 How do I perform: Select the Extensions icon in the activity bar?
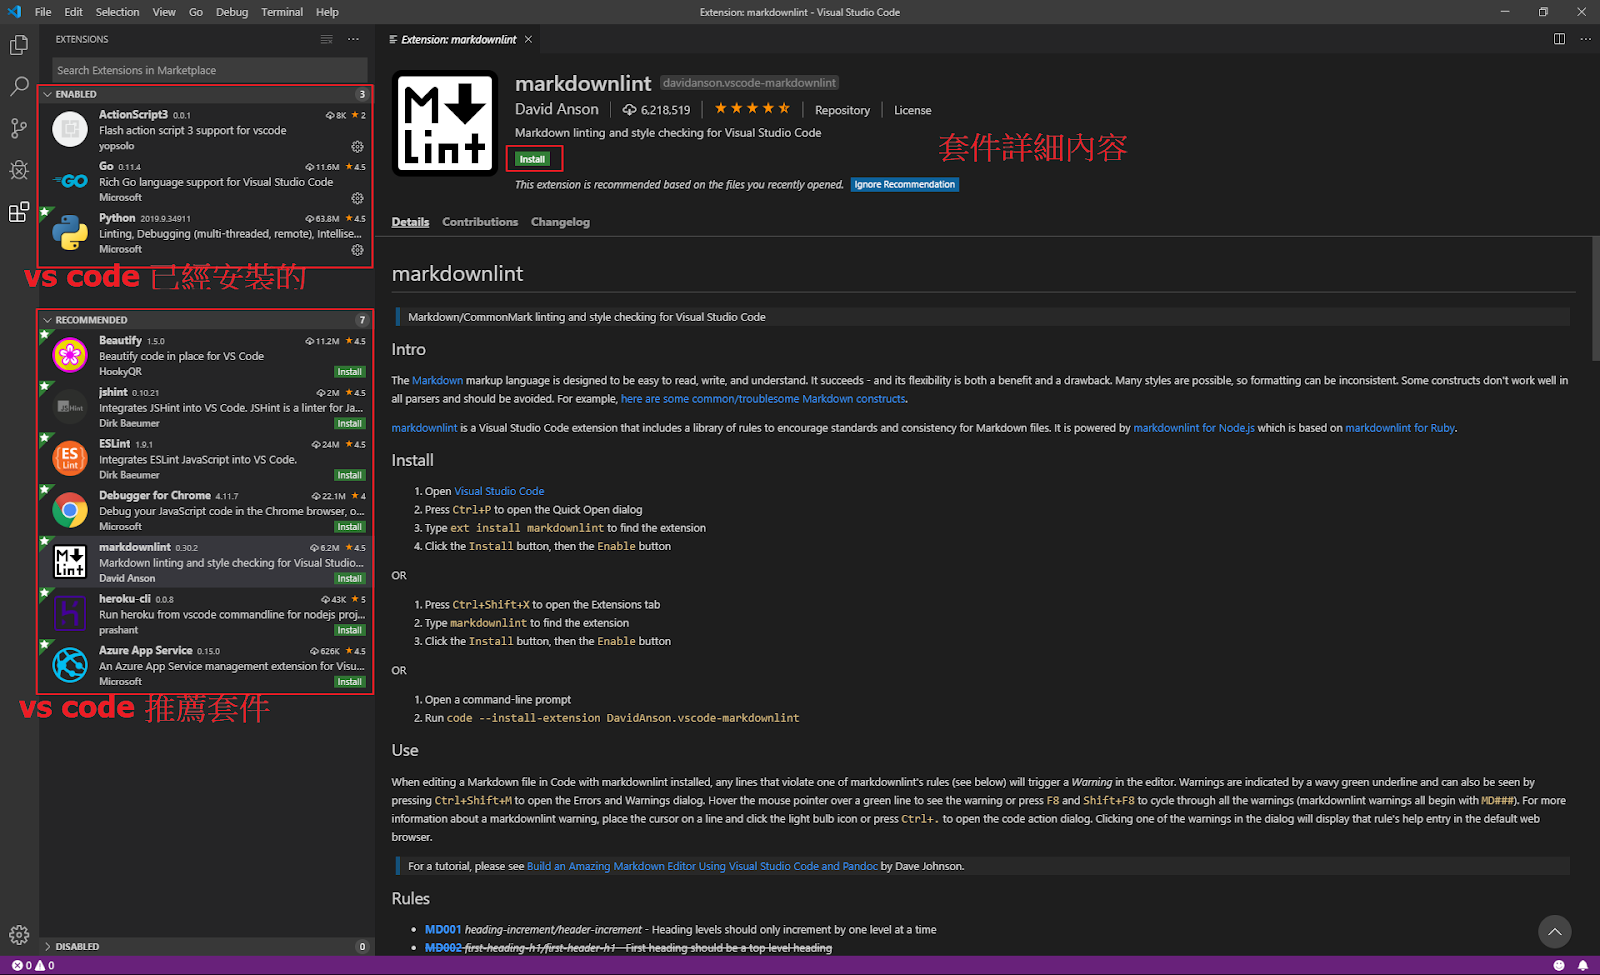[x=19, y=212]
